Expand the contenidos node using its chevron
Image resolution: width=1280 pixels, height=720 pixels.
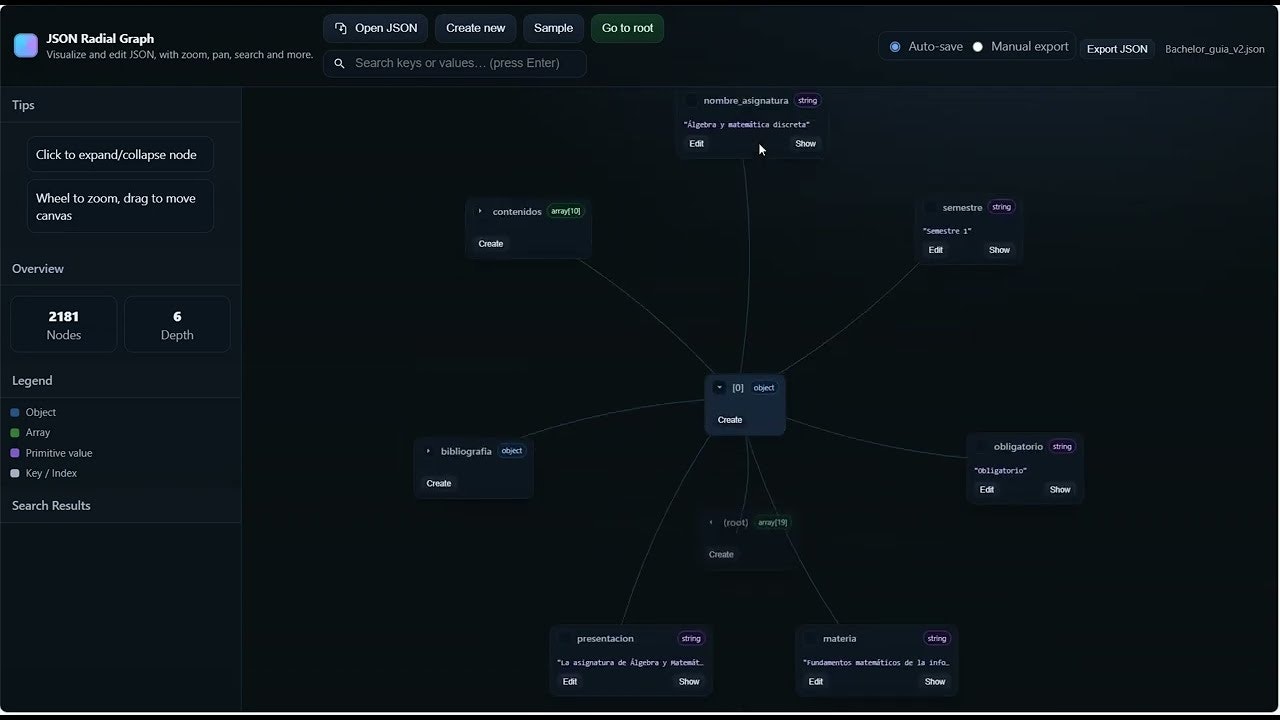[x=480, y=211]
